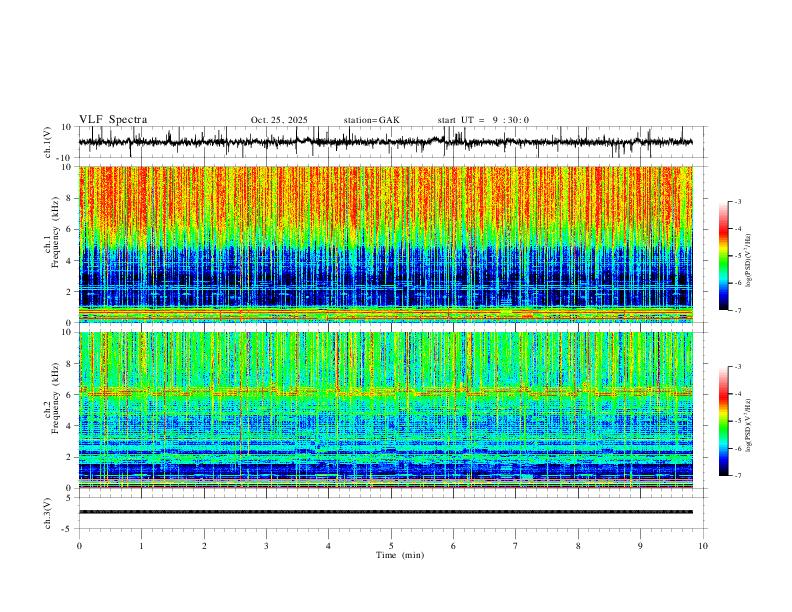Click the ch.1 voltage waveform trace
The width and height of the screenshot is (792, 612).
coord(386,142)
